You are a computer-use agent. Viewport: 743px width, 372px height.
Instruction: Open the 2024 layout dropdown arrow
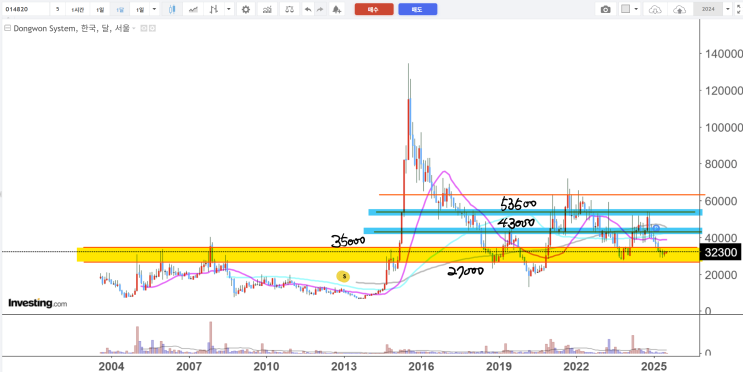pos(728,9)
